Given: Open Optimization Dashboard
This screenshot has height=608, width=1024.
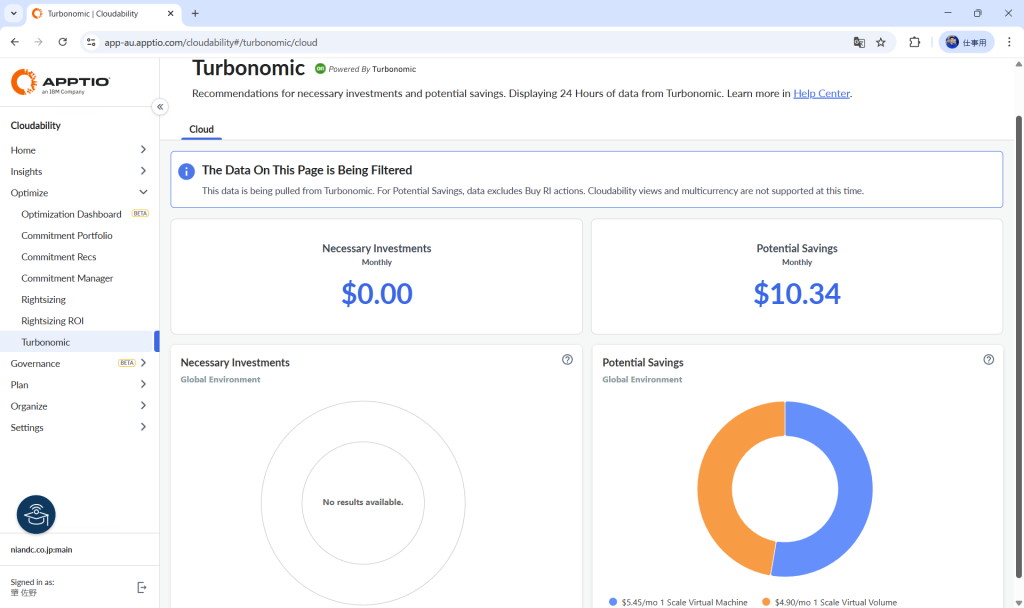Looking at the screenshot, I should click(x=71, y=214).
